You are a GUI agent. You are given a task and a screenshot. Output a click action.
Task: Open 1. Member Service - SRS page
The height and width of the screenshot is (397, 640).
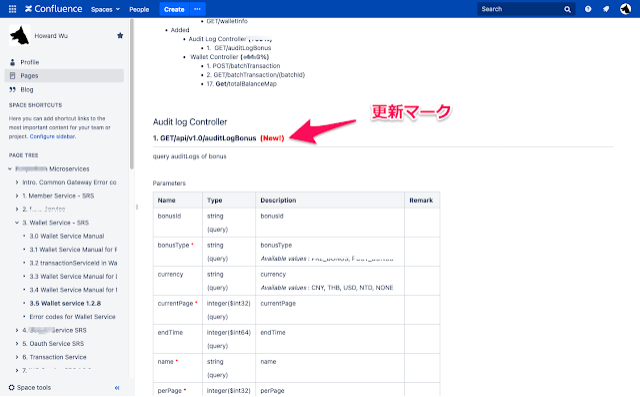(58, 196)
